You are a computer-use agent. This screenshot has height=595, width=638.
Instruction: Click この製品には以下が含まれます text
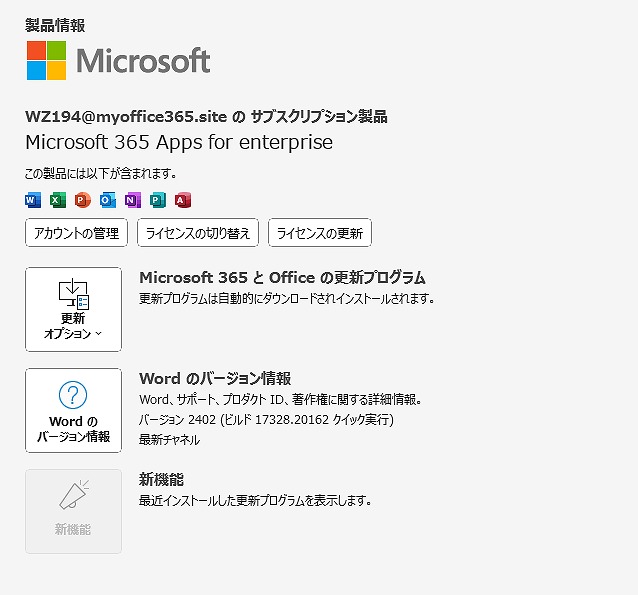[101, 174]
